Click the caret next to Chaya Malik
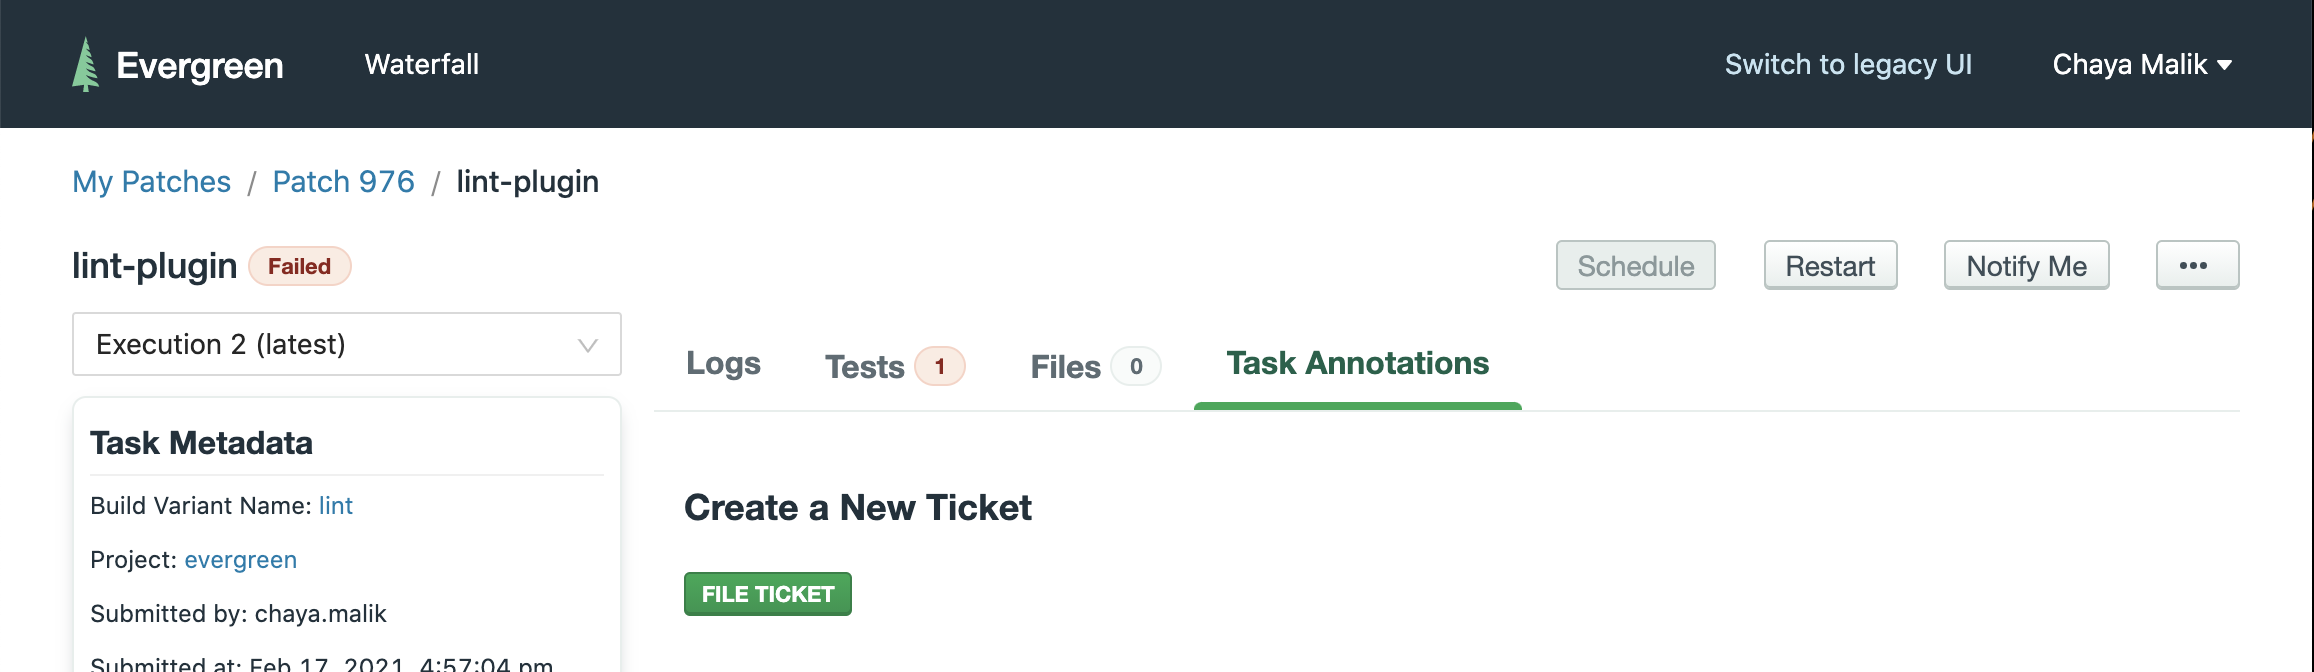The image size is (2314, 672). pyautogui.click(x=2225, y=65)
